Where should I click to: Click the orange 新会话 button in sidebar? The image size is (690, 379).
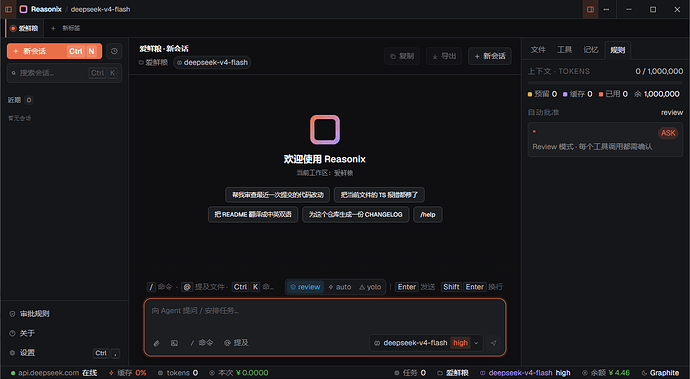[x=55, y=51]
